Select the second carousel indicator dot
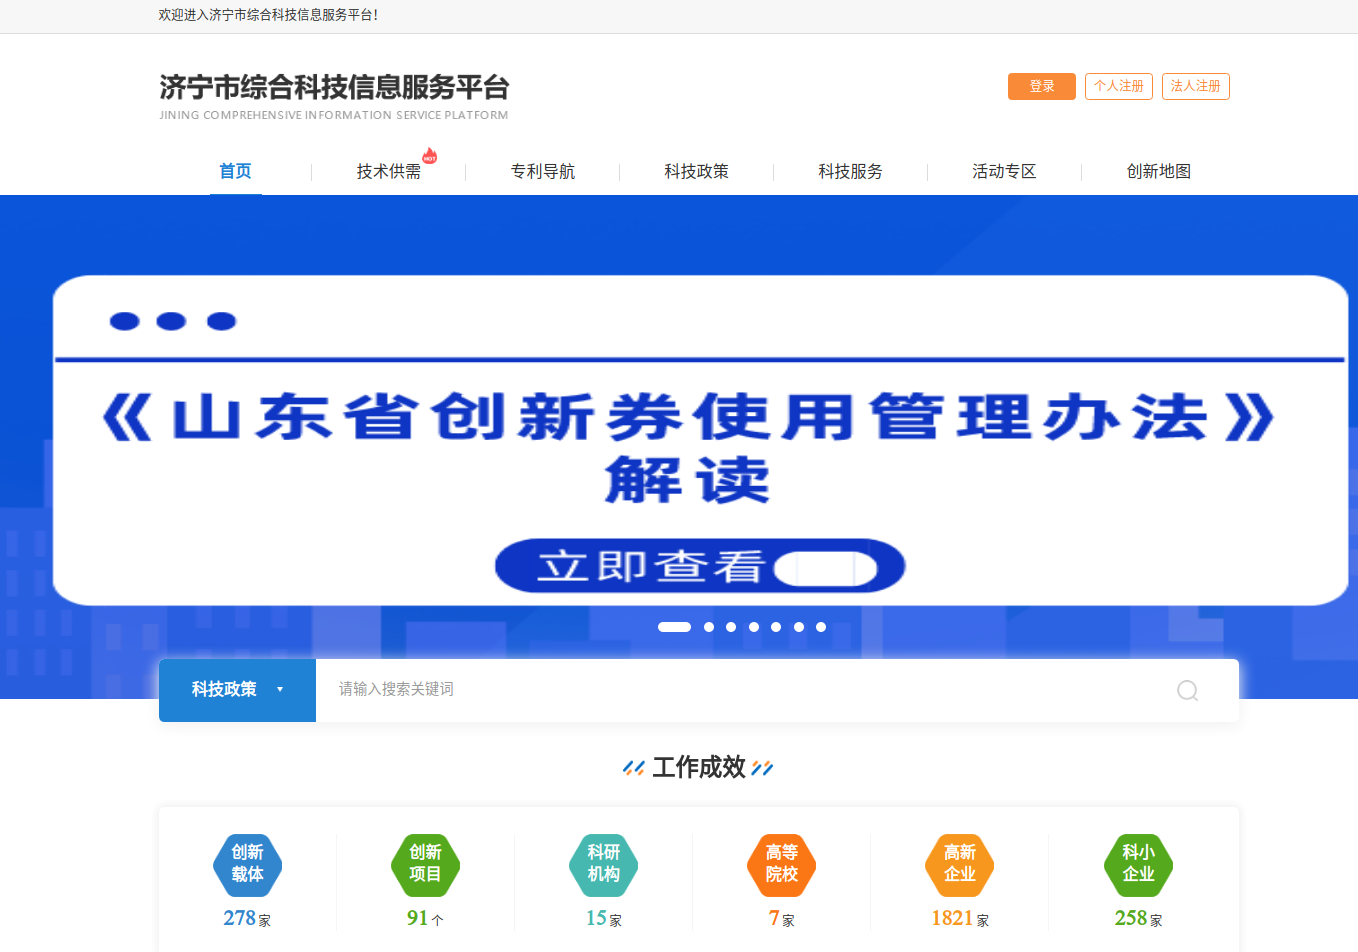Viewport: 1358px width, 952px height. (x=709, y=627)
